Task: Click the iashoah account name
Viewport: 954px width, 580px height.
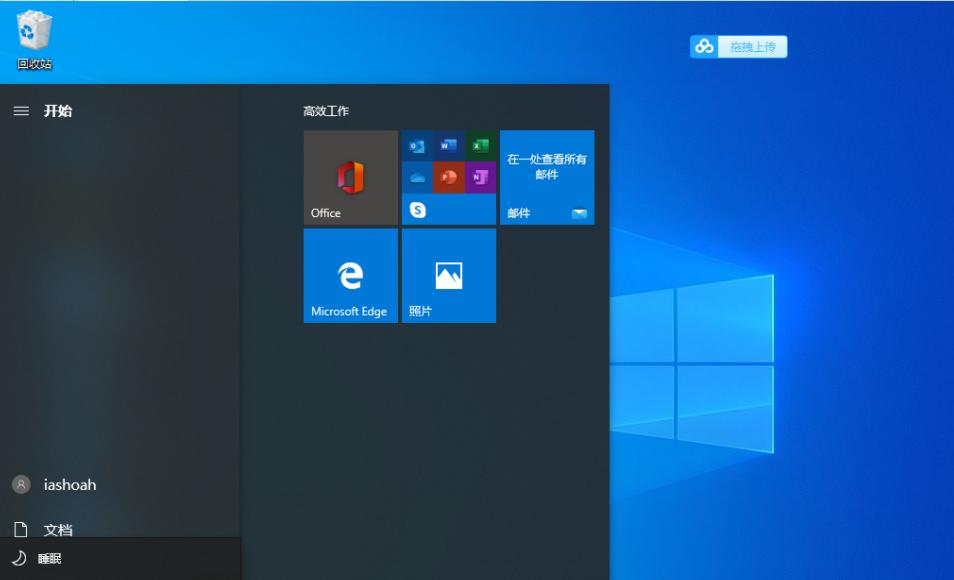Action: coord(70,484)
